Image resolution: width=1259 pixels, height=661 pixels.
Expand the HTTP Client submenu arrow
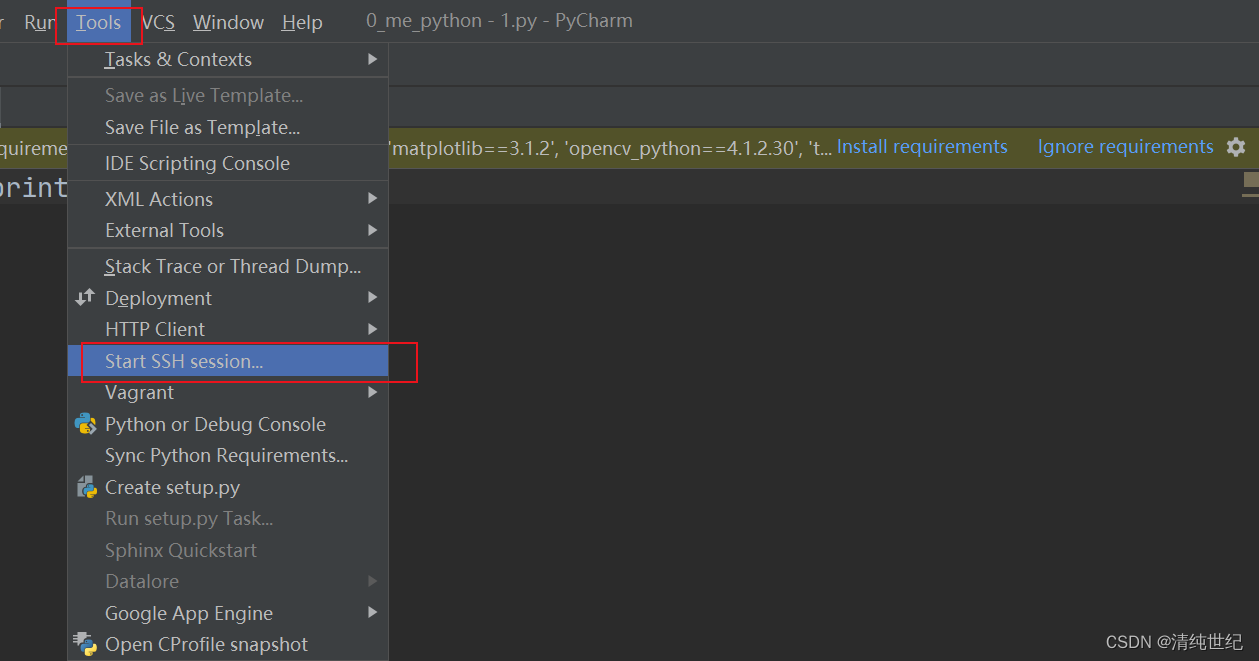pyautogui.click(x=372, y=329)
